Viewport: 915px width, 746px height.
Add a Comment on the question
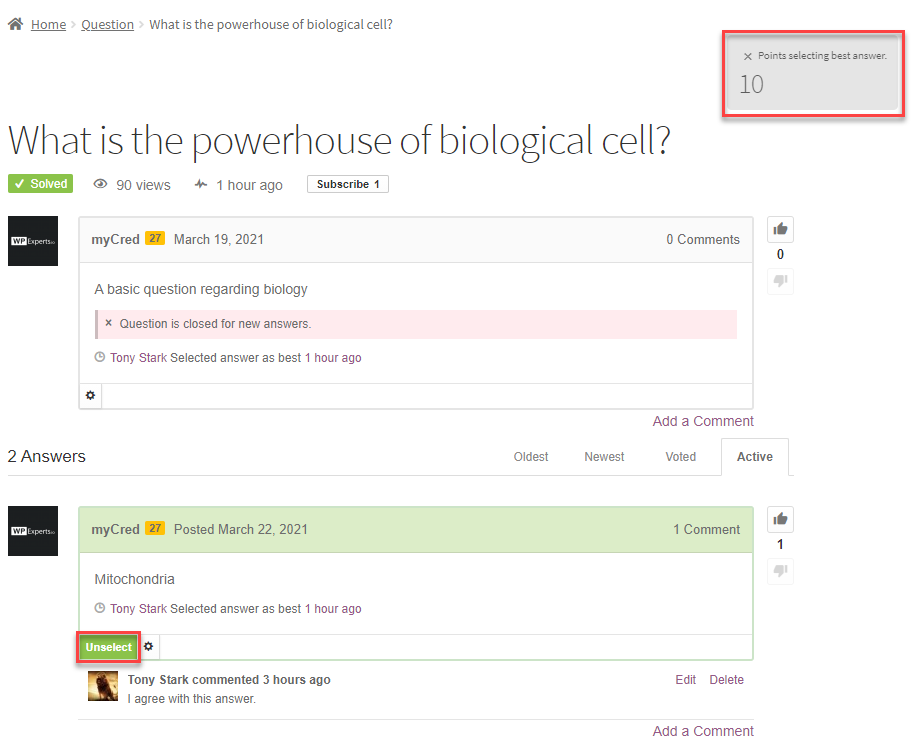coord(703,421)
